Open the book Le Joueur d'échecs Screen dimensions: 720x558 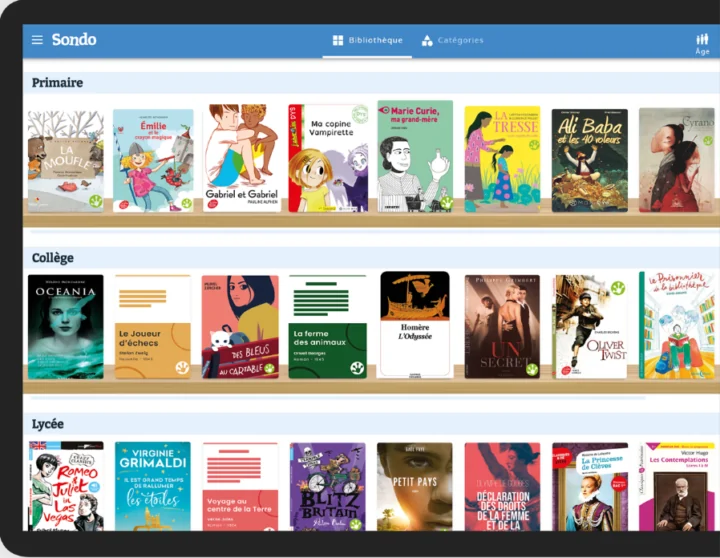point(152,327)
